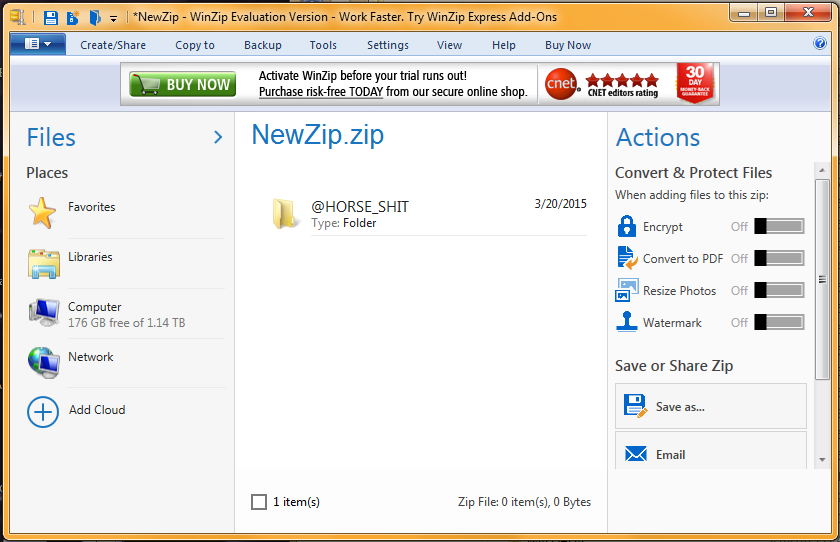Follow the Purchase risk-free TODAY link
The image size is (840, 542).
pyautogui.click(x=321, y=92)
